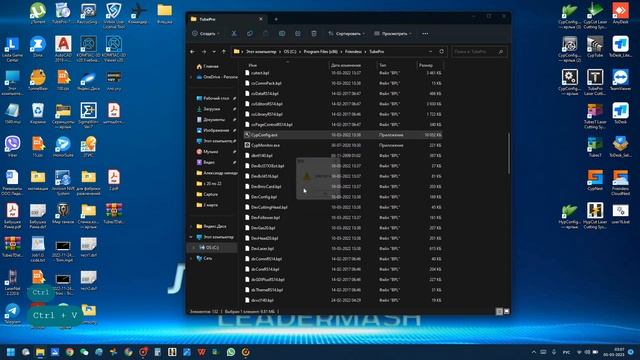Open the TeamViewer desktop shortcut

(620, 80)
